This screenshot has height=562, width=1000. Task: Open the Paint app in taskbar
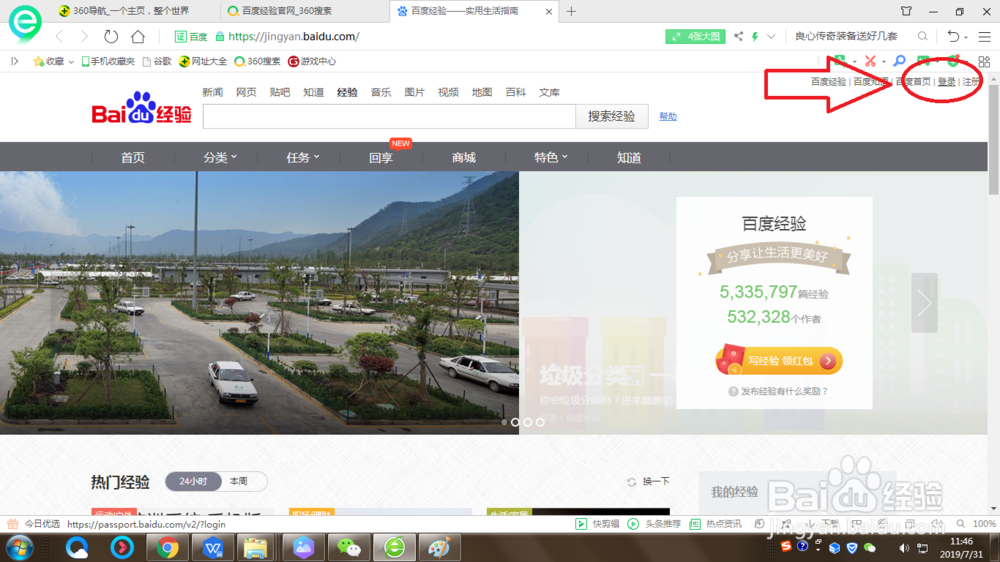point(439,548)
